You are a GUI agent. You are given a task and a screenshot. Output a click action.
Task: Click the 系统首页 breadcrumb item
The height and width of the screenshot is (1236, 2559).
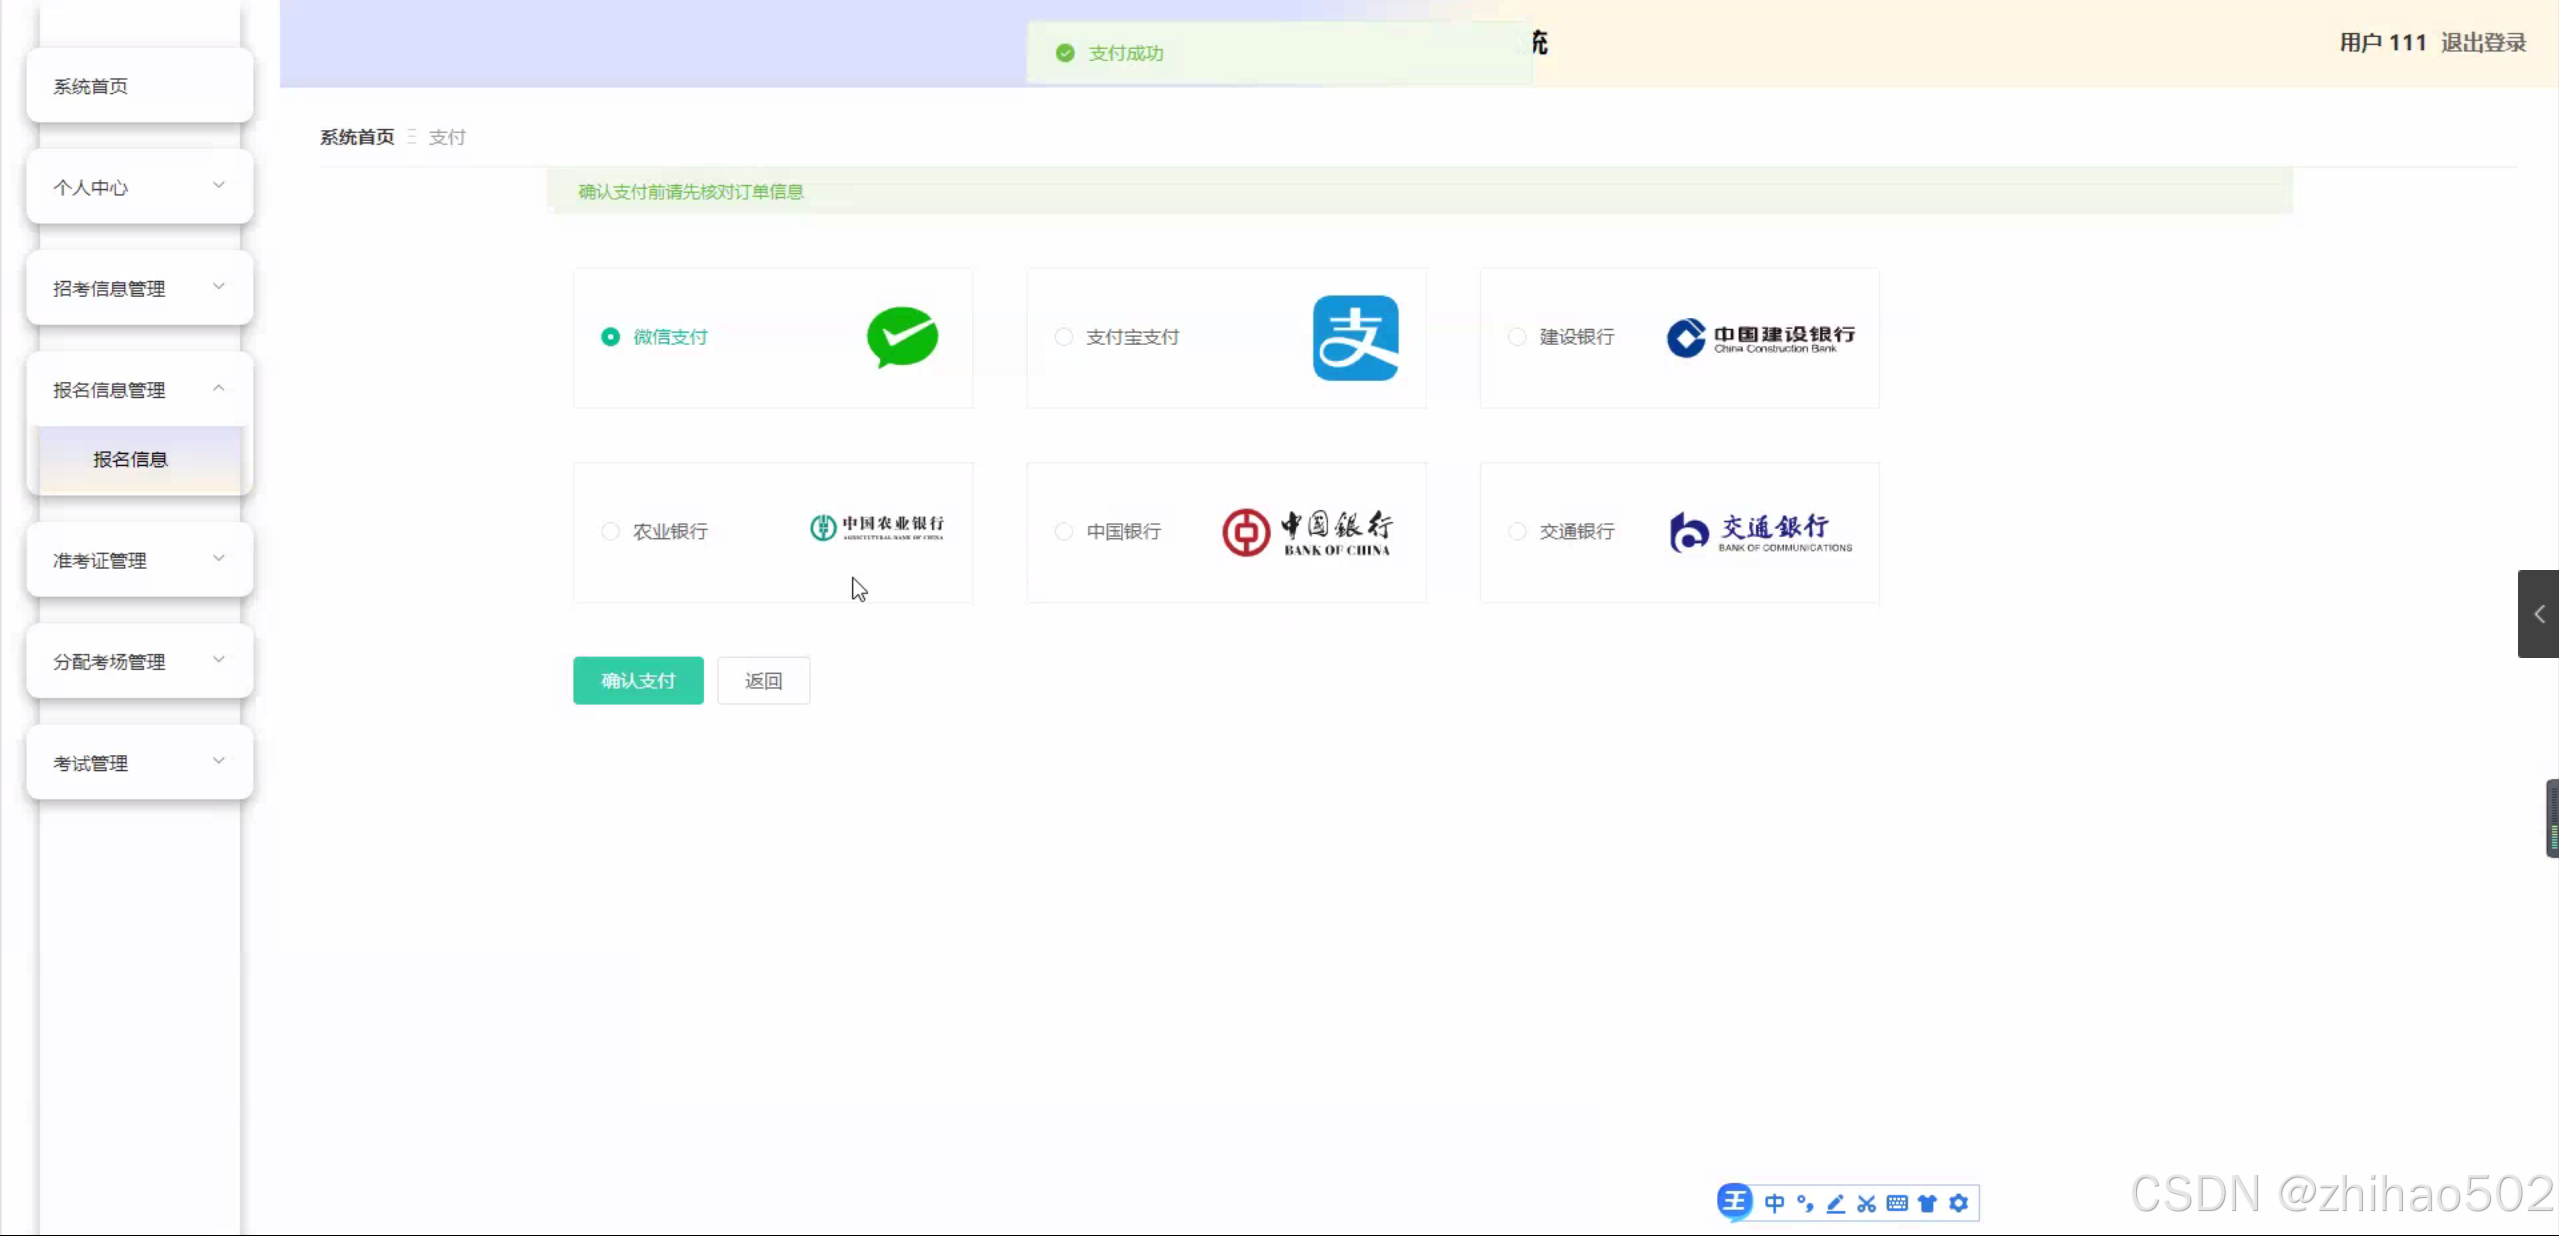pyautogui.click(x=356, y=137)
